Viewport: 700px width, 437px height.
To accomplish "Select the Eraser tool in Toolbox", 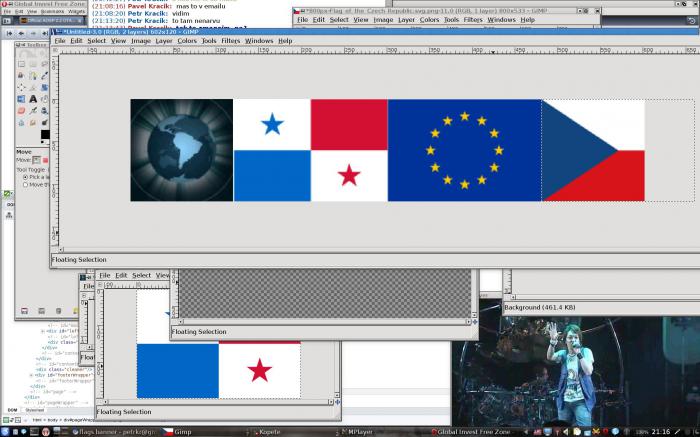I will tap(21, 110).
